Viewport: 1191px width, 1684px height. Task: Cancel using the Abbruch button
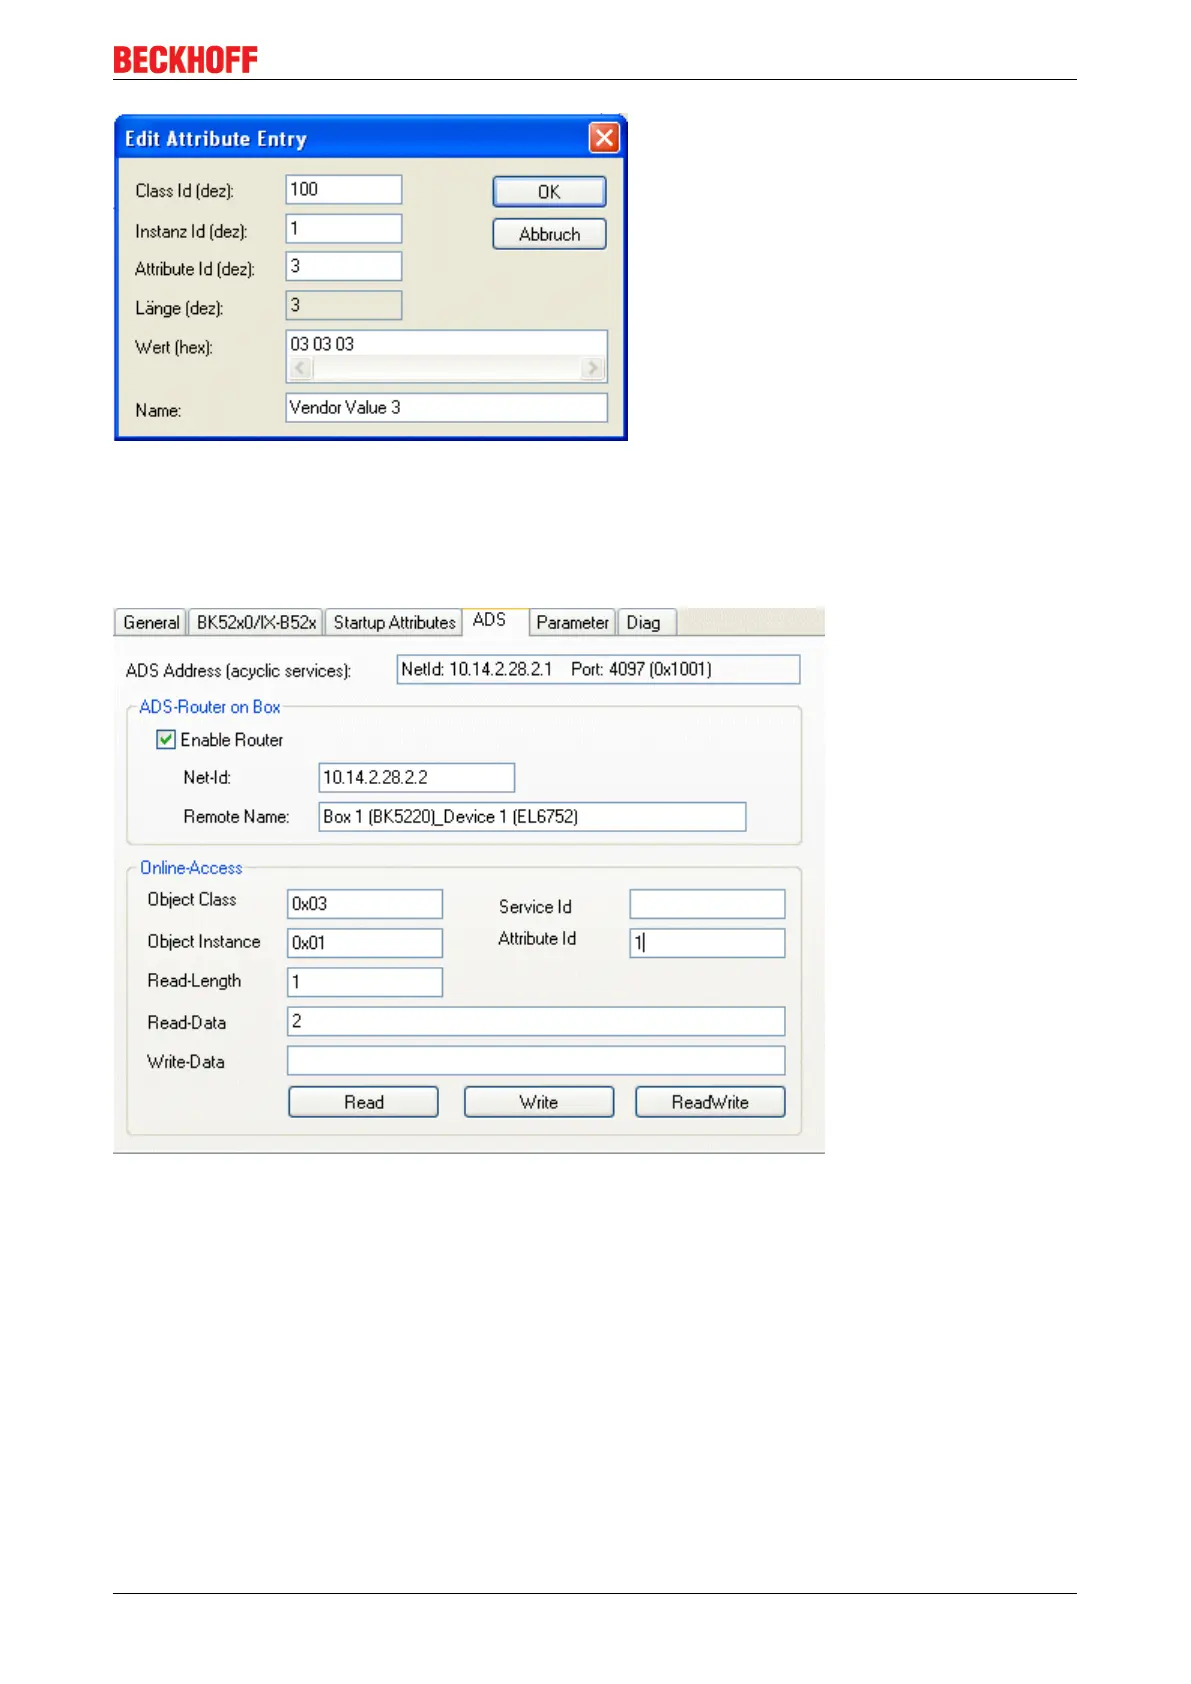[x=549, y=234]
